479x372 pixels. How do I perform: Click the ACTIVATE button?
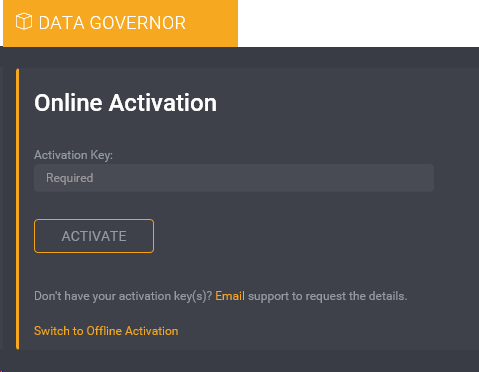tap(94, 236)
